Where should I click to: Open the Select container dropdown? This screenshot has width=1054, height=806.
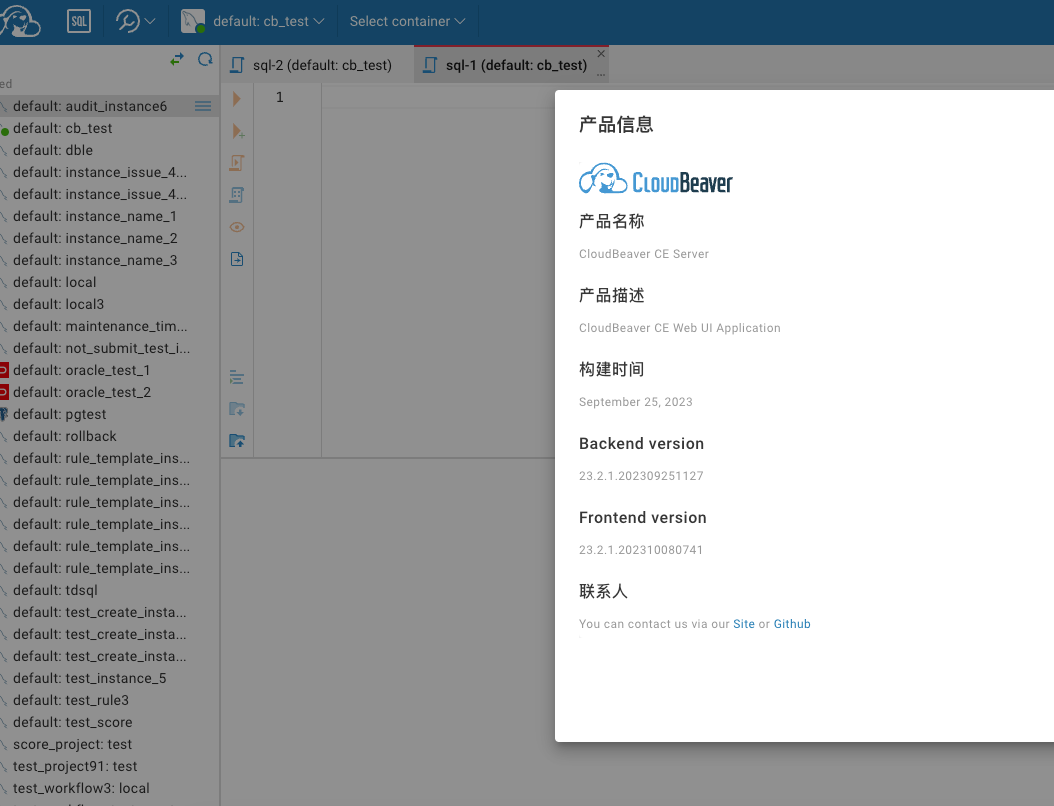pyautogui.click(x=407, y=20)
